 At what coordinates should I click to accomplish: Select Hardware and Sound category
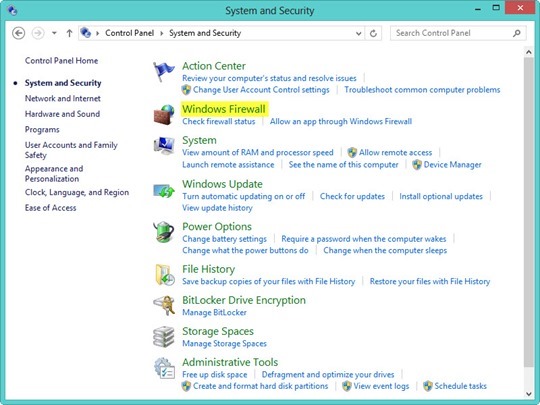pyautogui.click(x=62, y=114)
